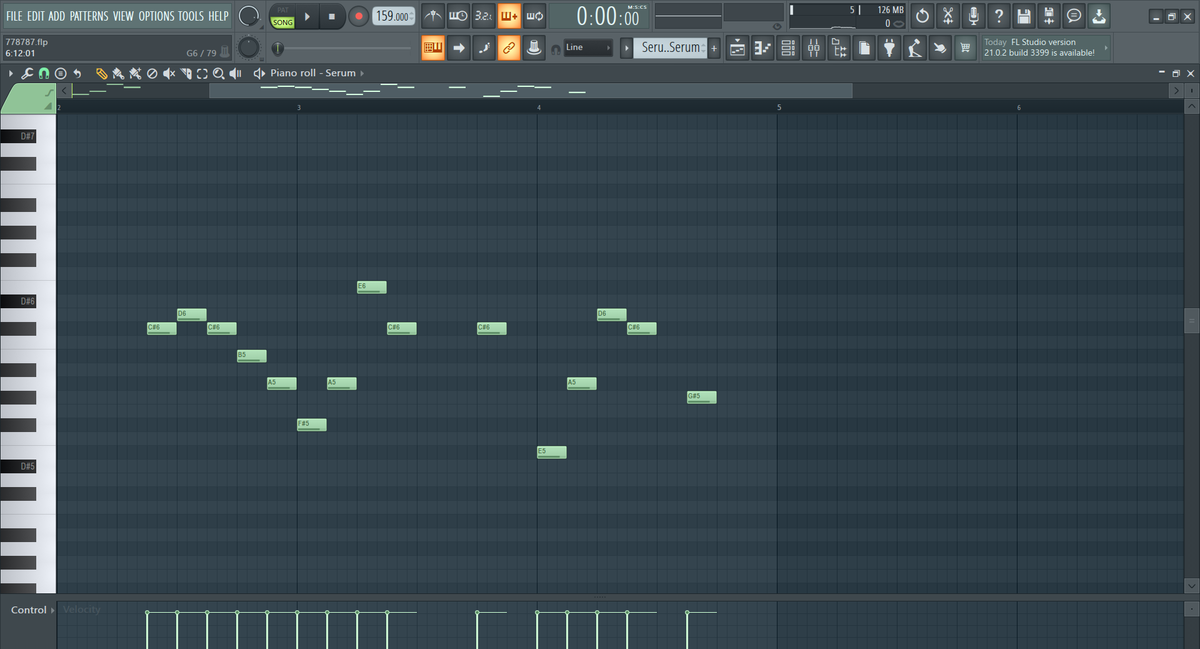Select the Select tool
Screen dimensions: 1200x649
click(x=202, y=73)
